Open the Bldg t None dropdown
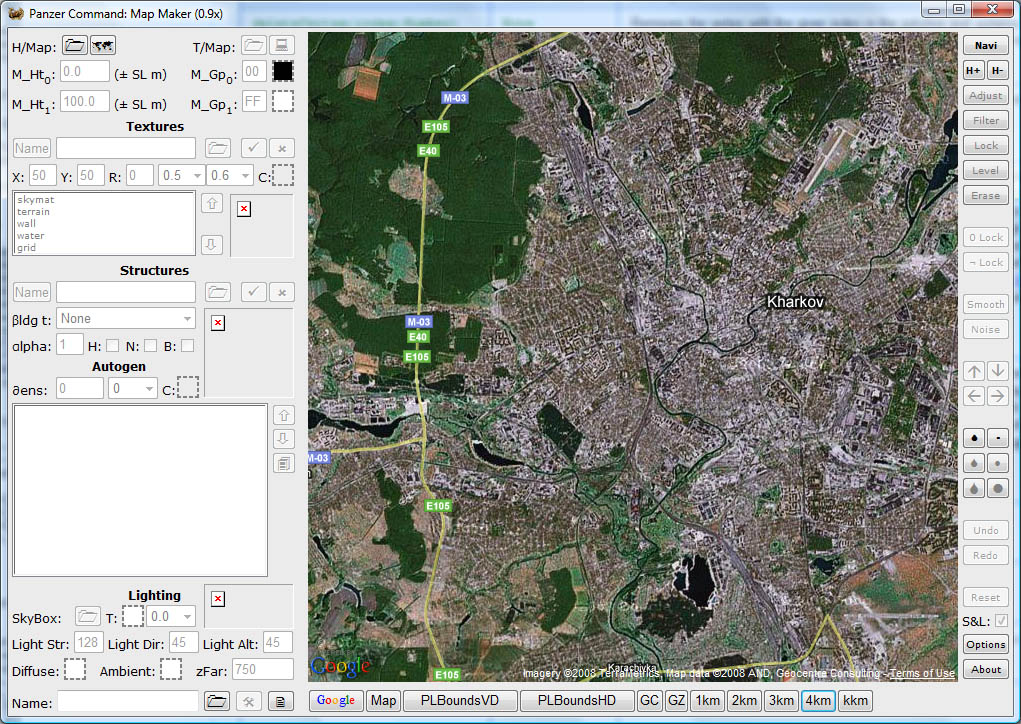The width and height of the screenshot is (1021, 724). [126, 318]
